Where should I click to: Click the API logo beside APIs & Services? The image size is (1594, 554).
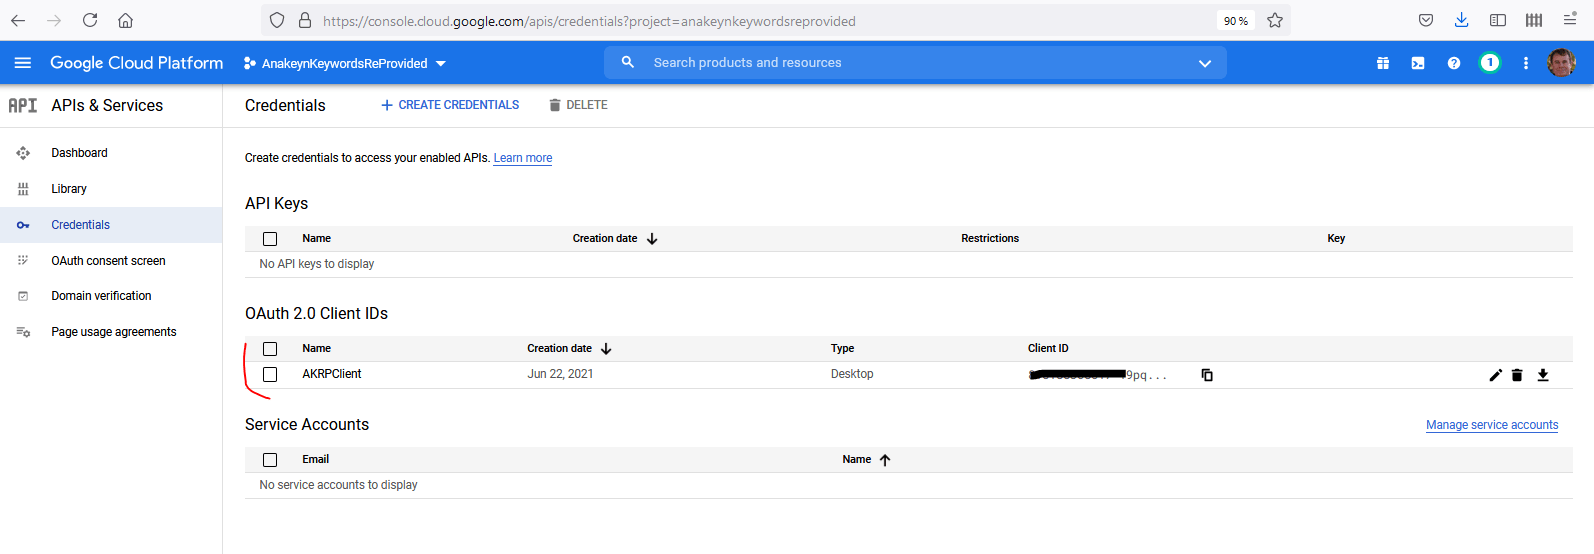click(x=23, y=105)
